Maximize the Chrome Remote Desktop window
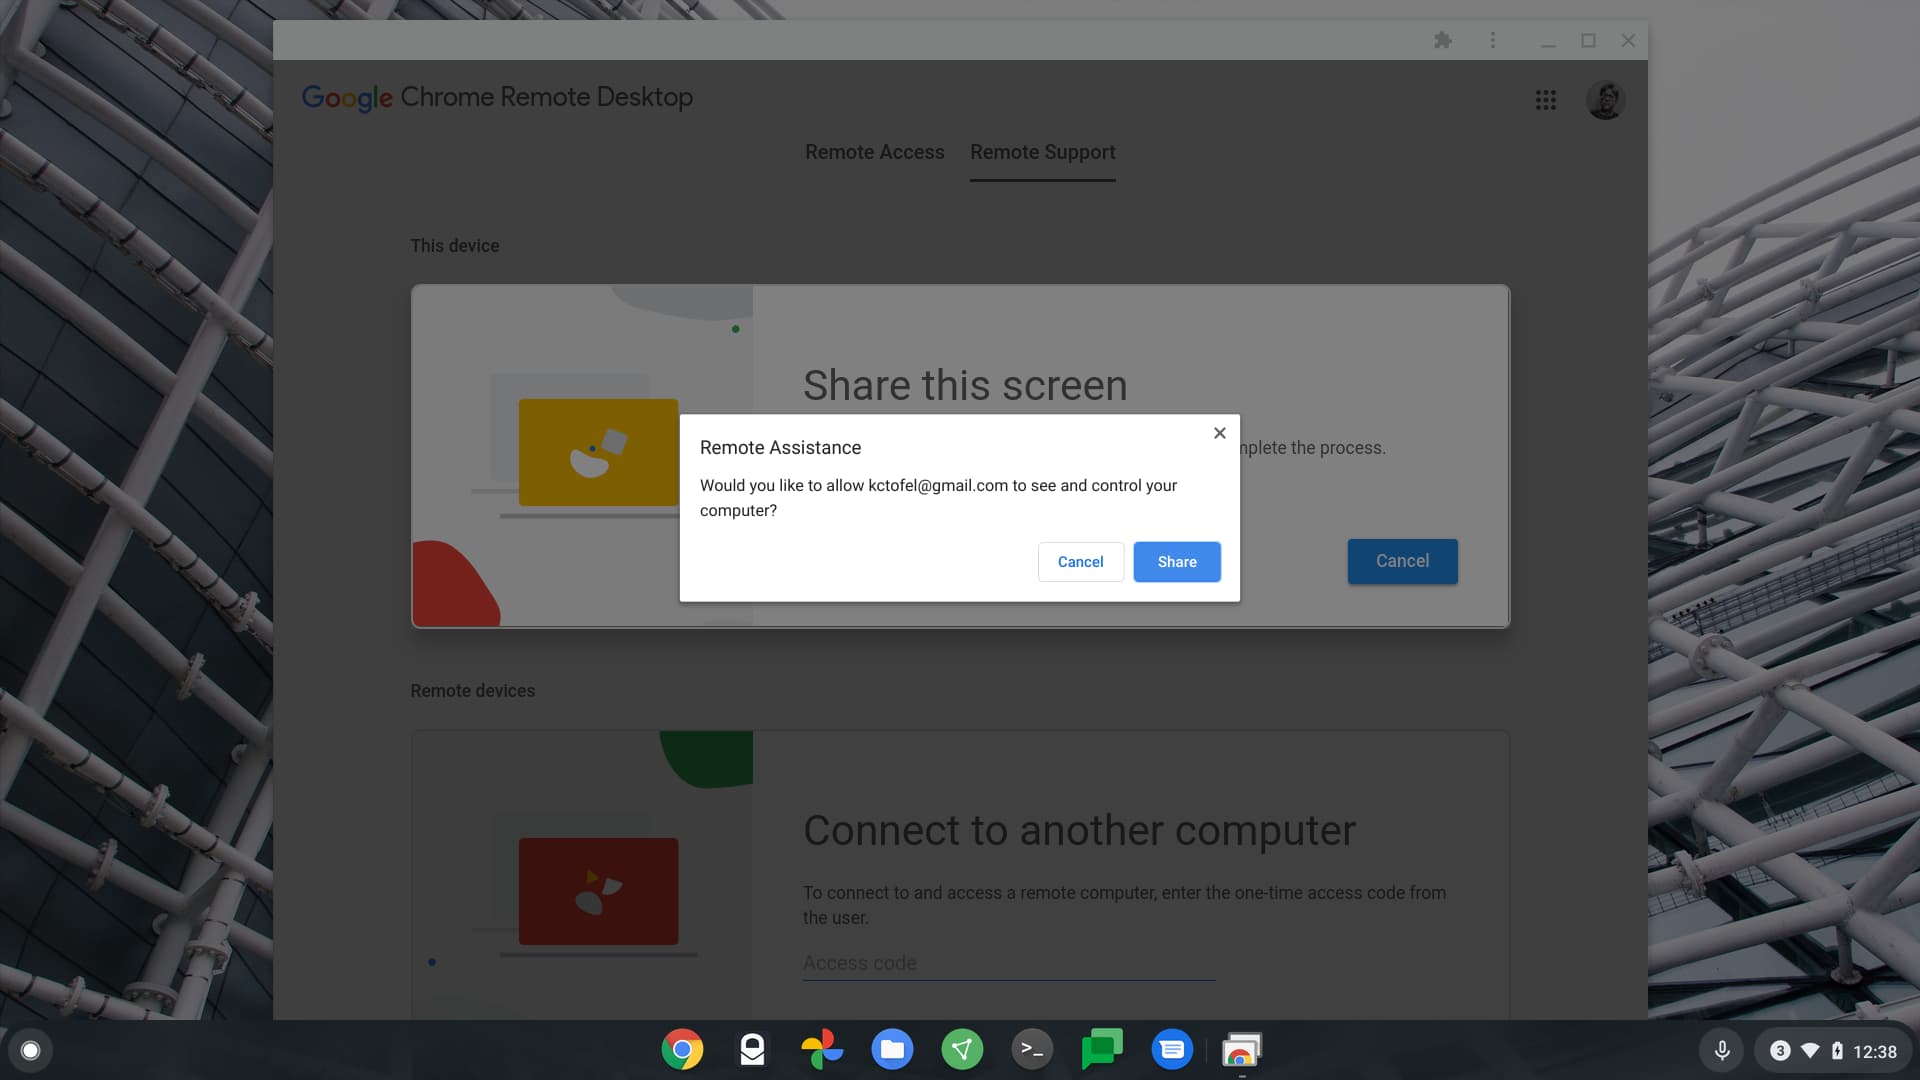This screenshot has width=1920, height=1080. point(1588,40)
